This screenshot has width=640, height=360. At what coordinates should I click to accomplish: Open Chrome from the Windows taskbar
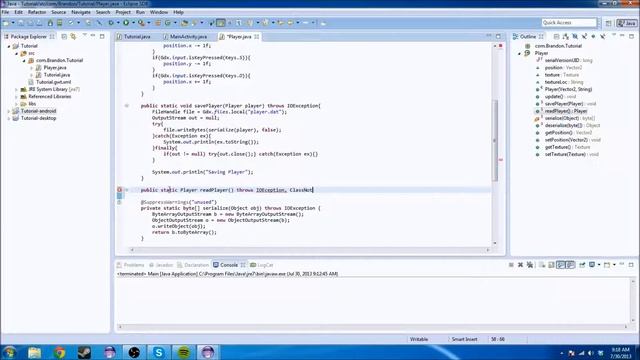click(x=60, y=352)
